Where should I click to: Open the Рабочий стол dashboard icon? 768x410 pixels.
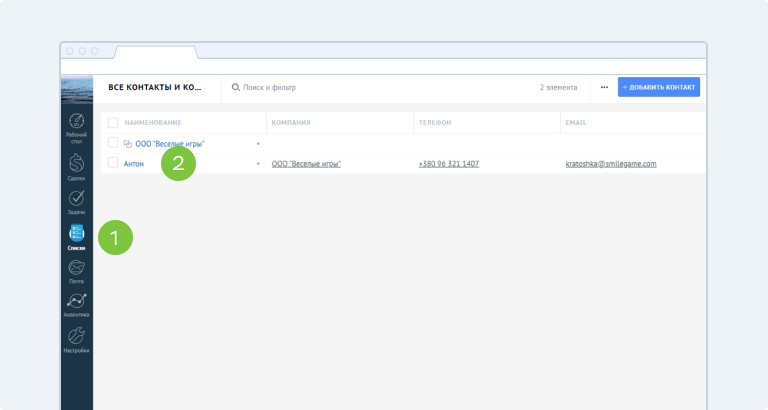(x=76, y=124)
